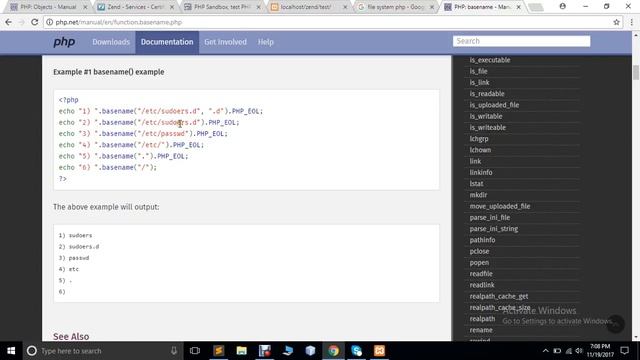
Task: Open the Chrome three-dot menu
Action: 631,22
